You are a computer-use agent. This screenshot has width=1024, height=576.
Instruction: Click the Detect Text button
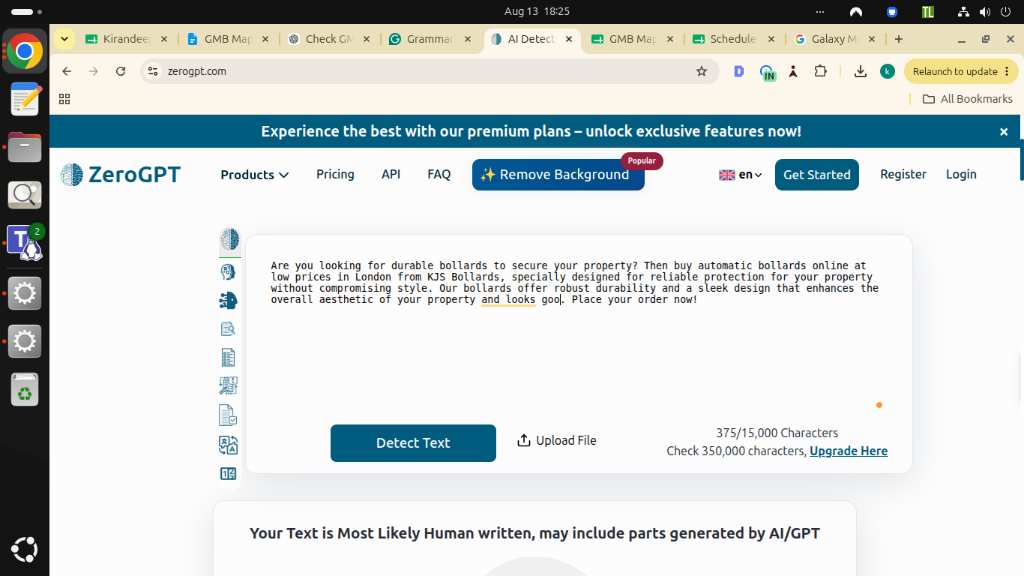click(413, 443)
